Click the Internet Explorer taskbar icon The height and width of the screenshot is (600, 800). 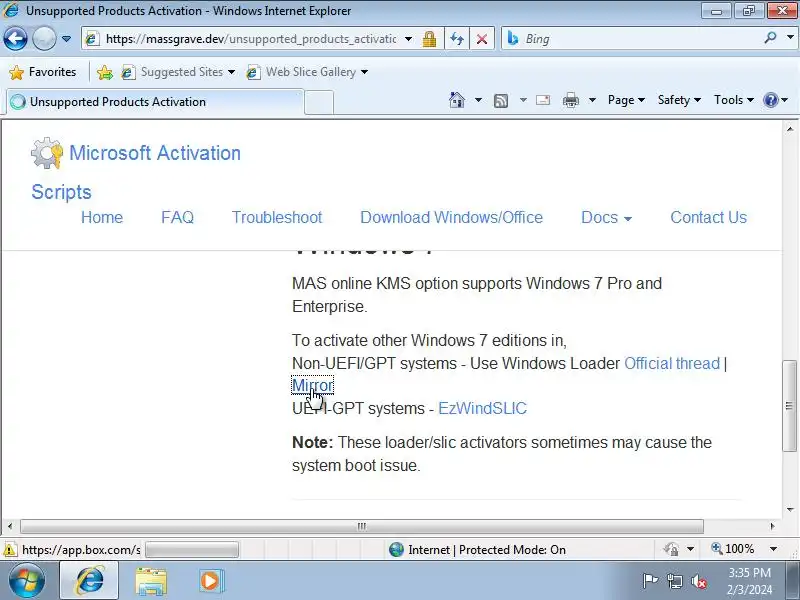tap(89, 581)
